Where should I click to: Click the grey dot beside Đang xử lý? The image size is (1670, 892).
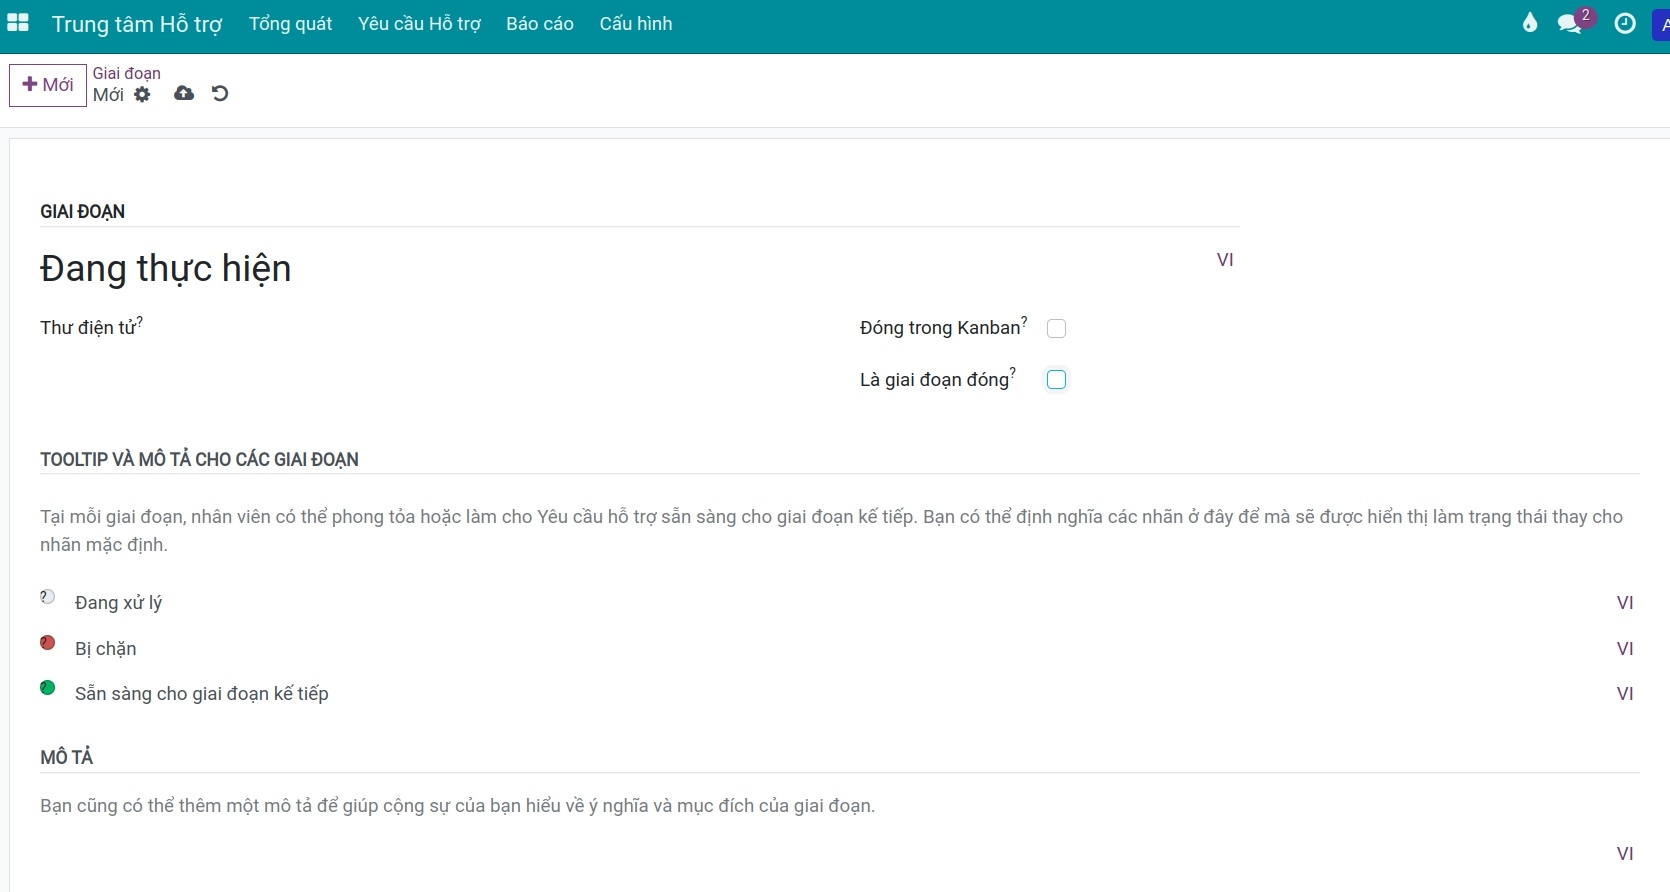47,597
